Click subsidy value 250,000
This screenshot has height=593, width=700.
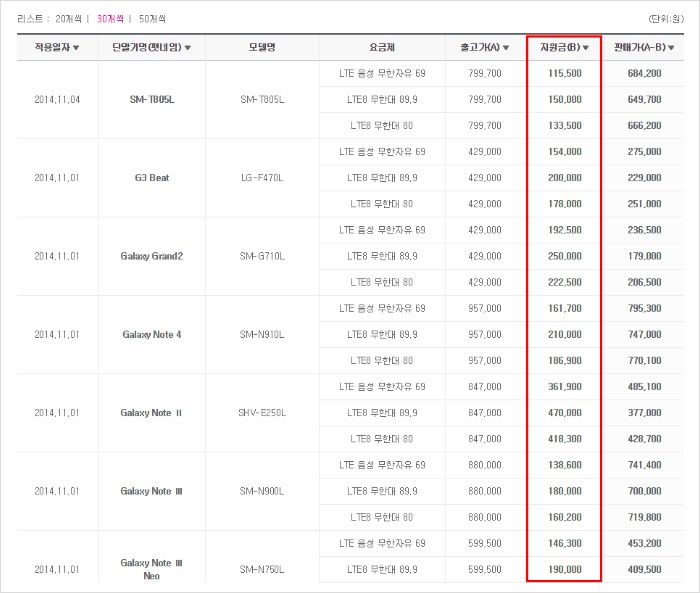pos(565,256)
